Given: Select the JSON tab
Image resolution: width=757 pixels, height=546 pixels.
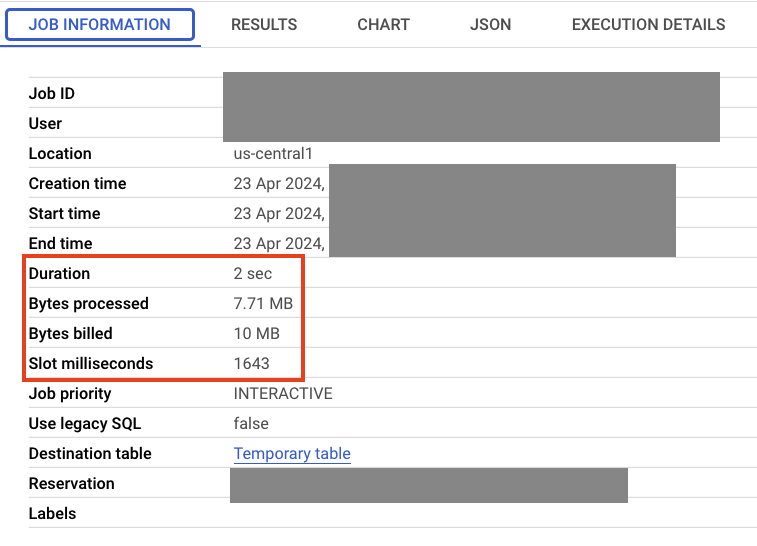Looking at the screenshot, I should 490,25.
